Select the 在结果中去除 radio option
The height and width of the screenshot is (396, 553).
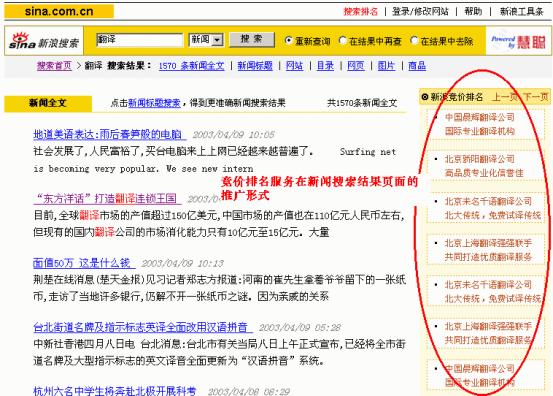414,41
